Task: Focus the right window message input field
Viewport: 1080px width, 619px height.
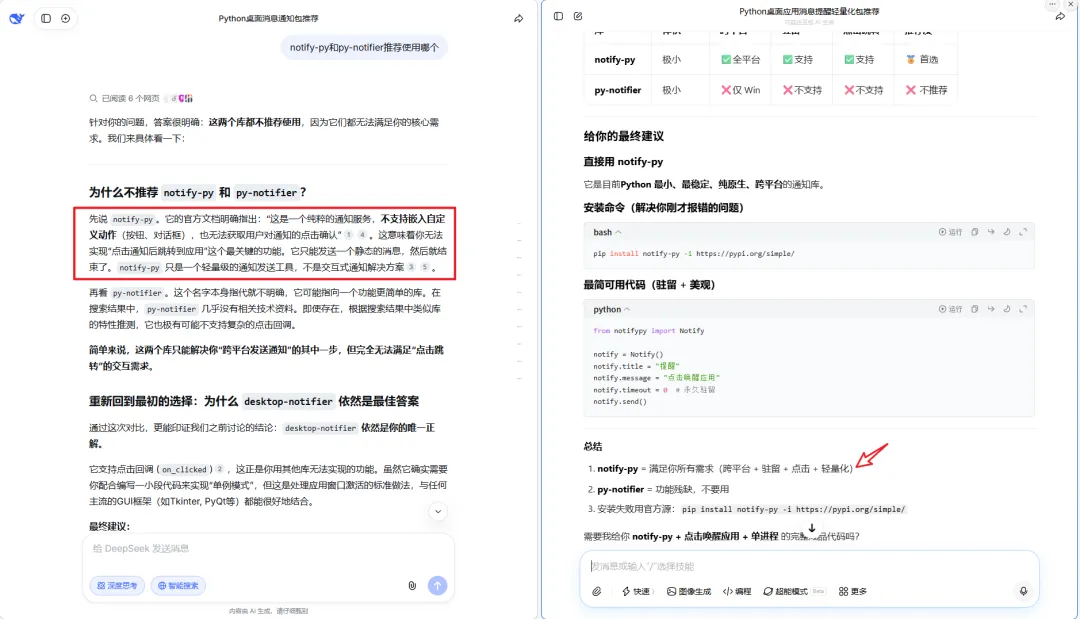Action: pos(809,566)
